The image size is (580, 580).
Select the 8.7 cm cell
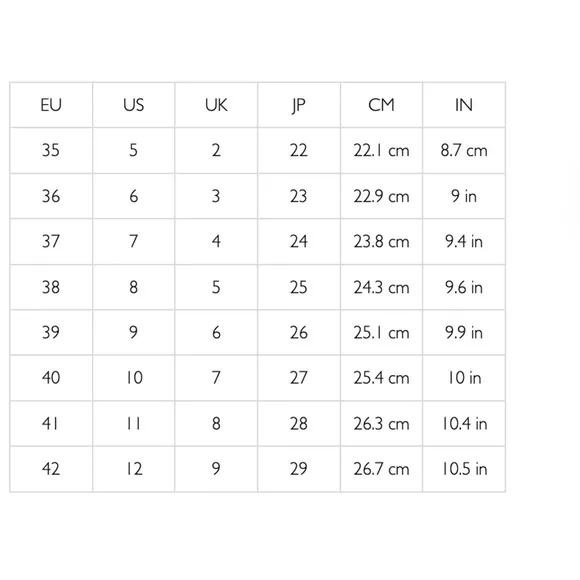464,151
